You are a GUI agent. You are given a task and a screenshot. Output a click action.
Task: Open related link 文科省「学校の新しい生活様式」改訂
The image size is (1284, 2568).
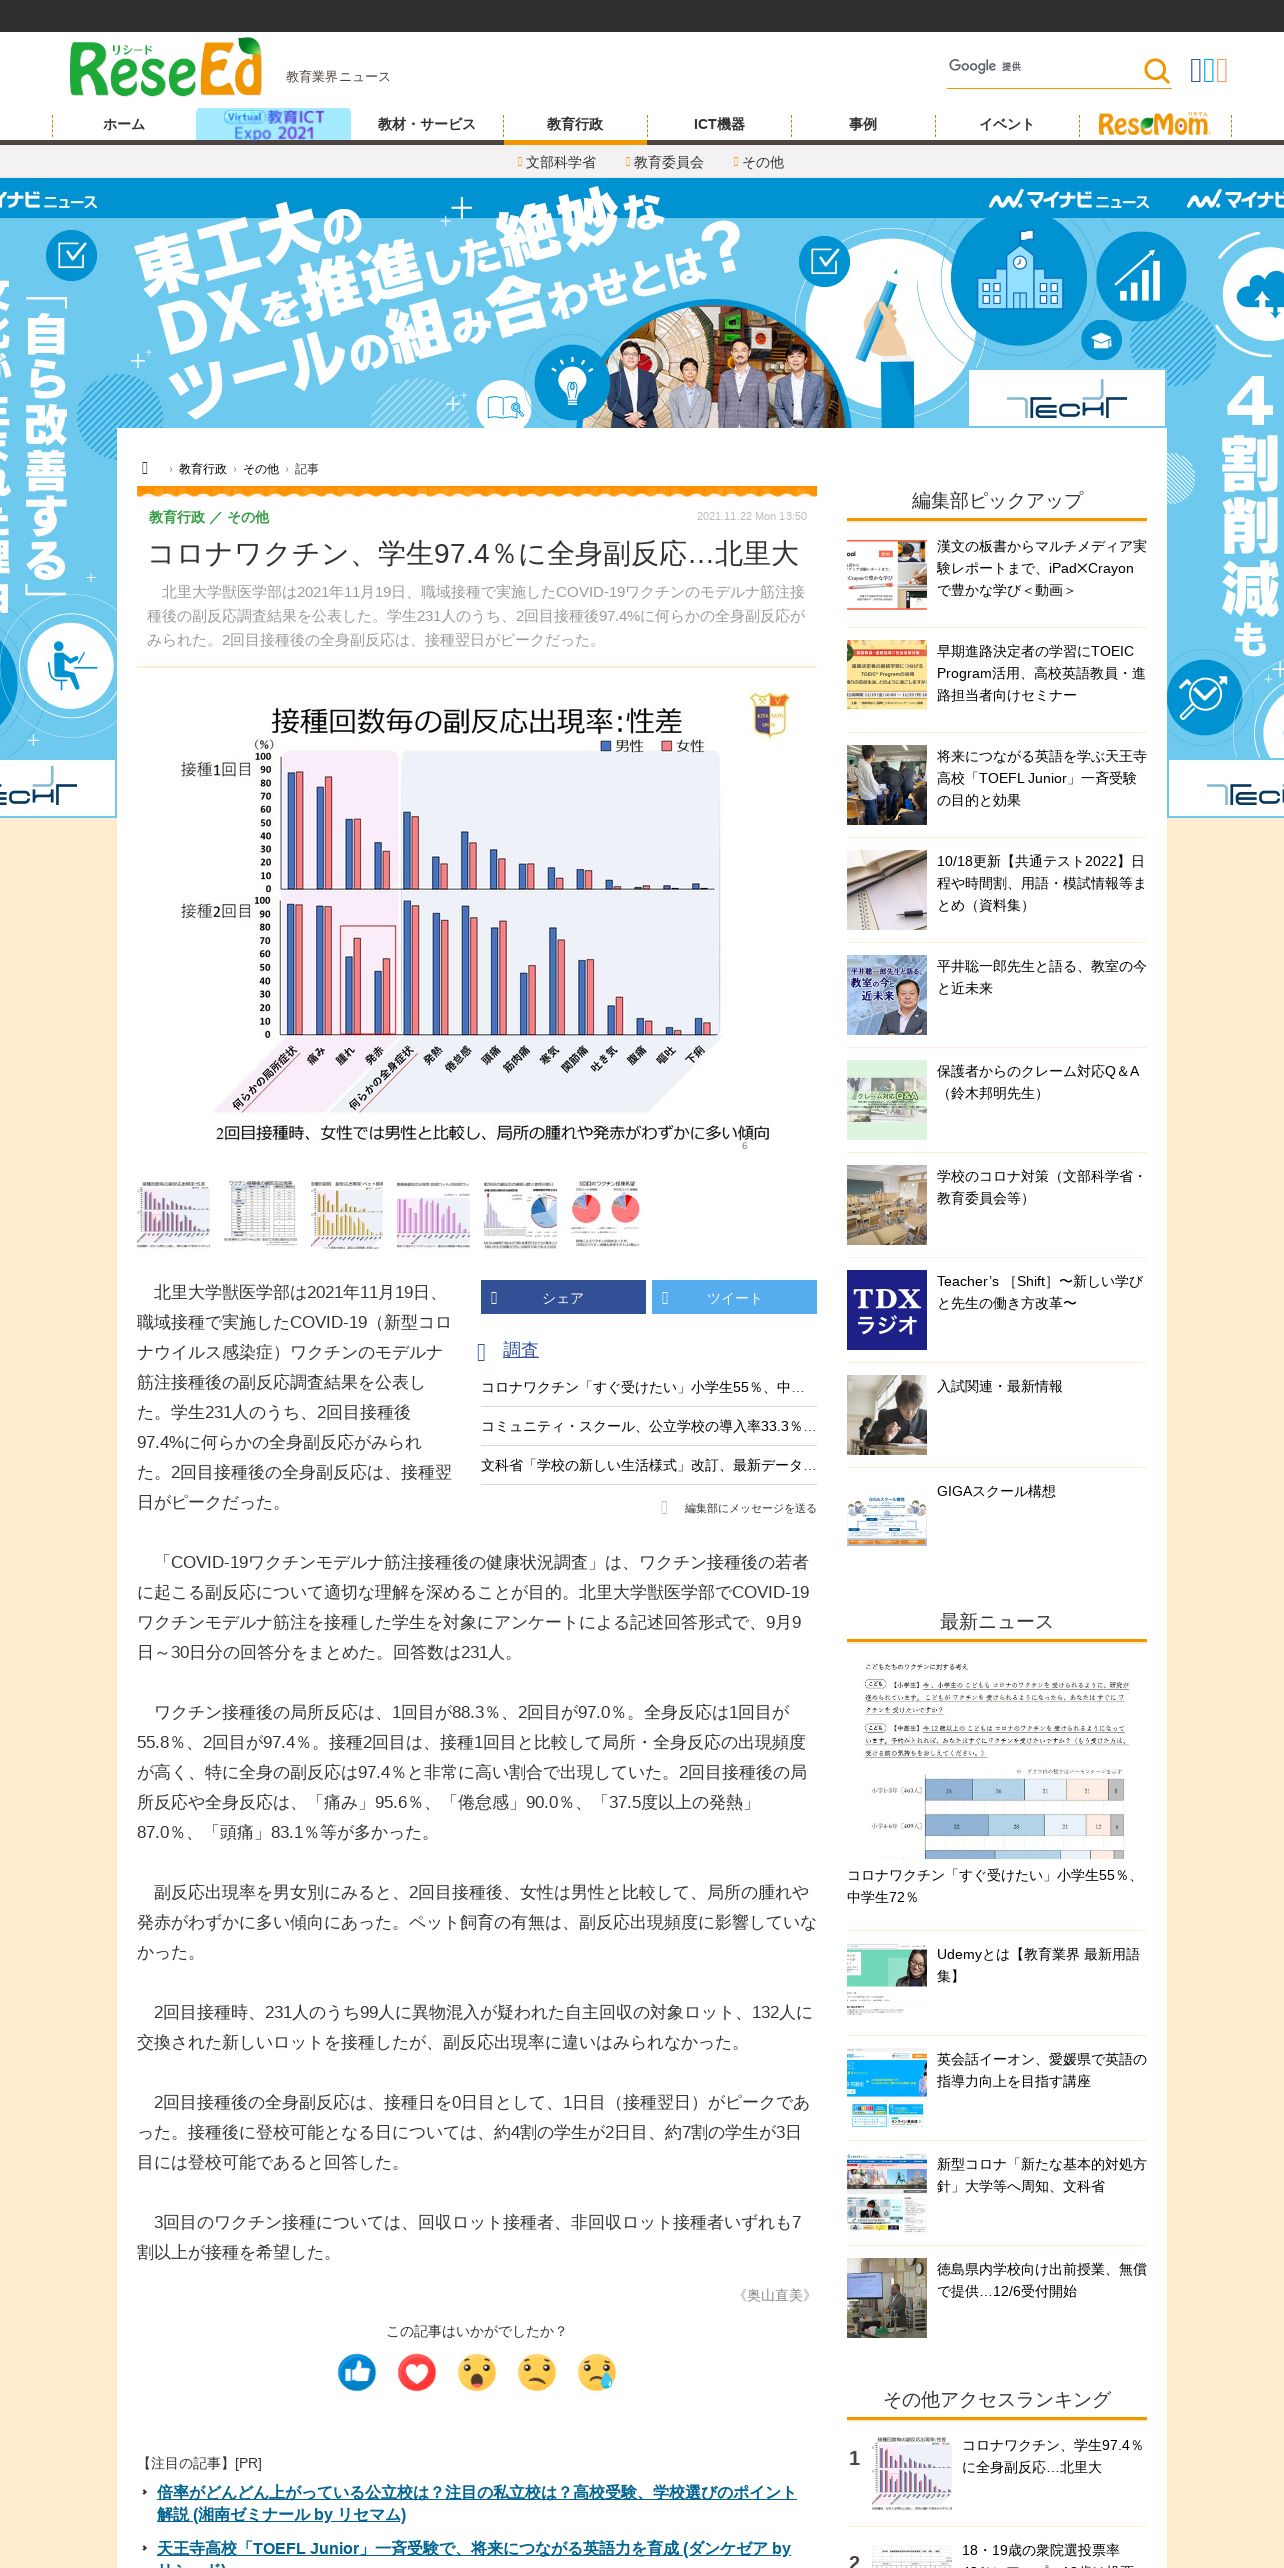(x=648, y=1465)
